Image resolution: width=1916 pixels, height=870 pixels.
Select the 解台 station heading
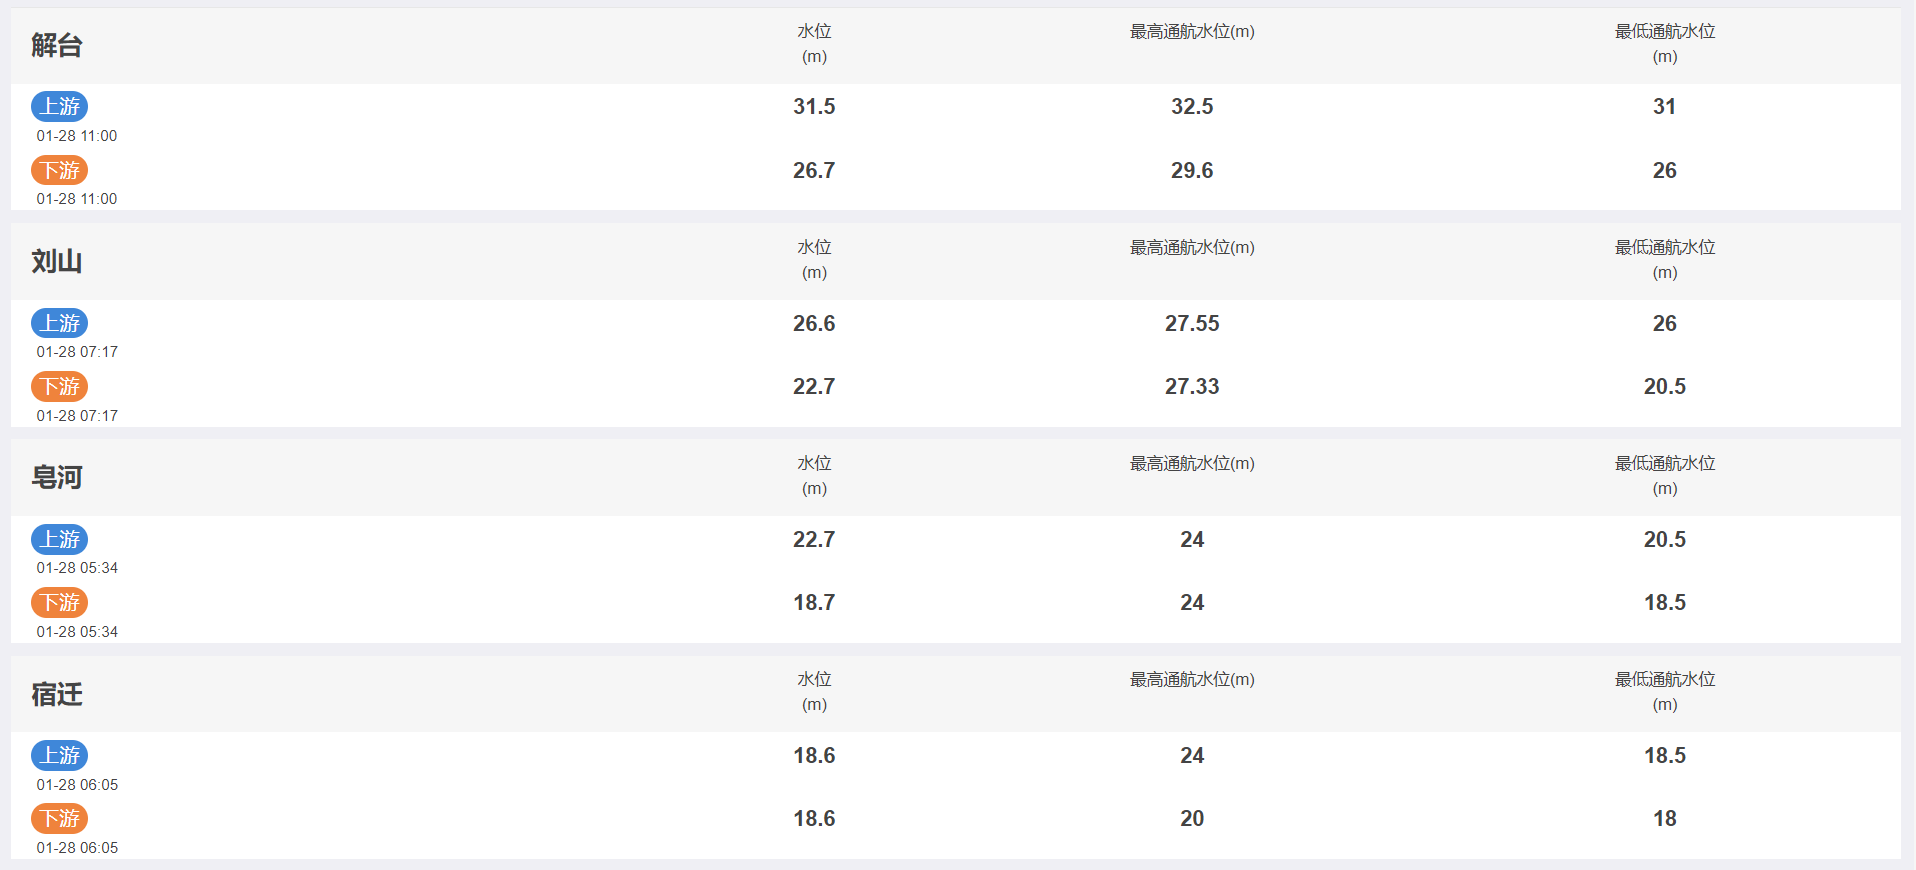coord(57,45)
